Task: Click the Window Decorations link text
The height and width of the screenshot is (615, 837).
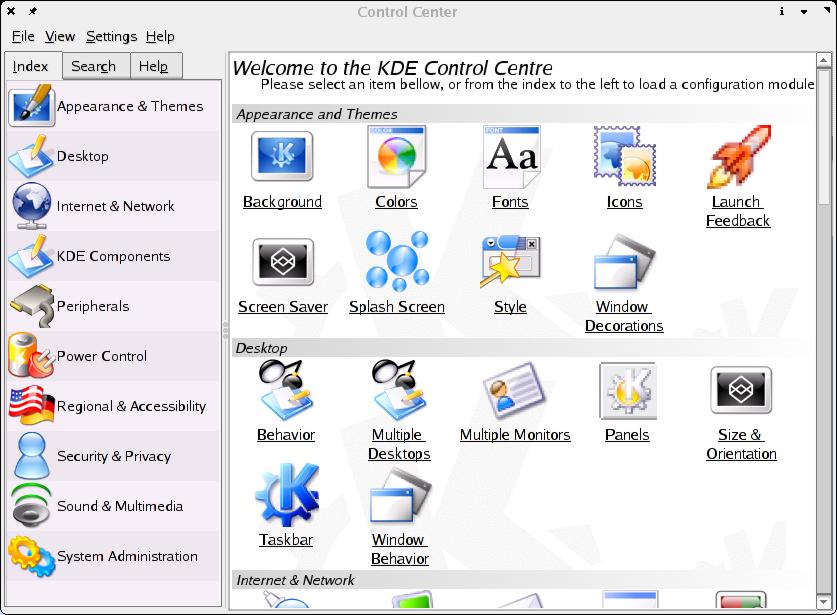Action: (x=624, y=316)
